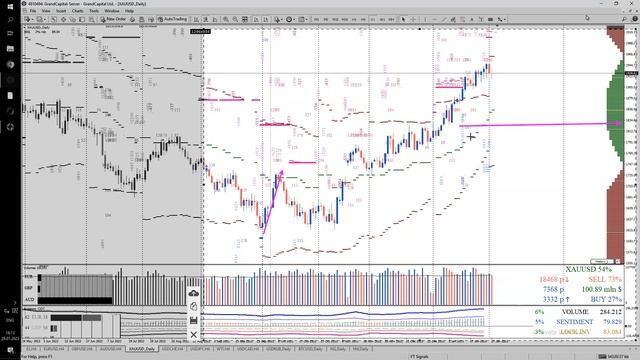This screenshot has height=360, width=640.
Task: Click the New Order button
Action: coord(113,19)
